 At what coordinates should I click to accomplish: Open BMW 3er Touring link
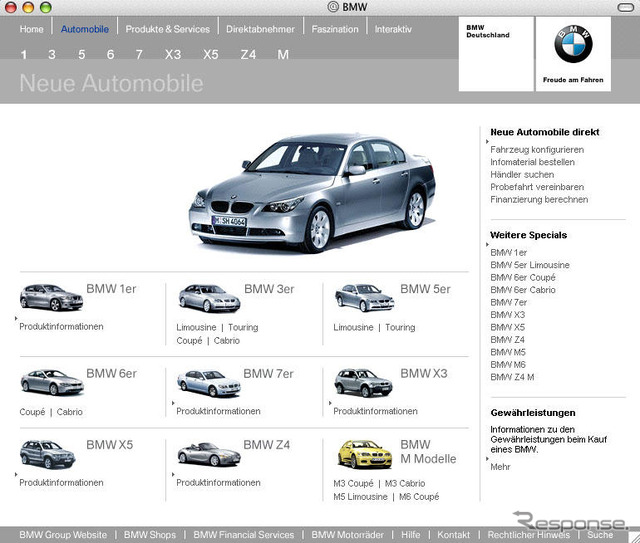(x=243, y=327)
